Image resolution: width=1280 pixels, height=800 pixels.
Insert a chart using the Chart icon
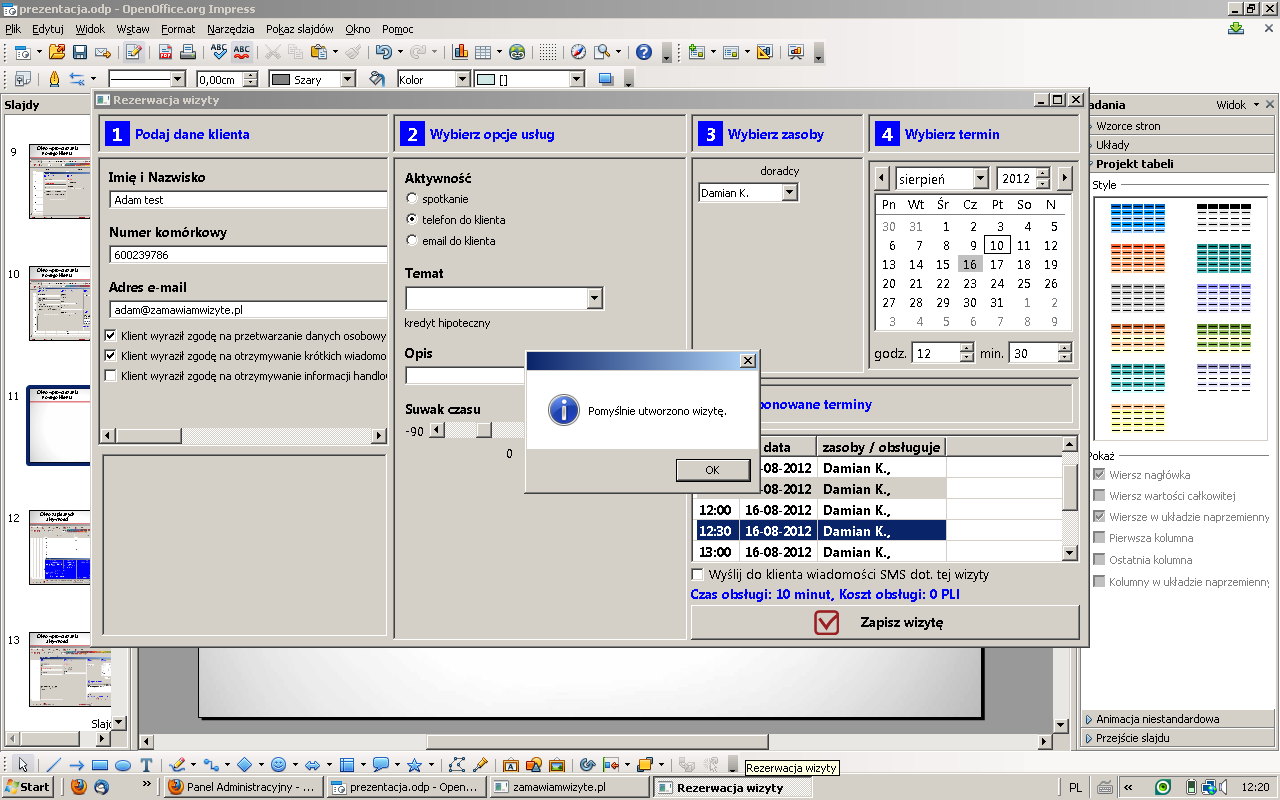click(460, 52)
